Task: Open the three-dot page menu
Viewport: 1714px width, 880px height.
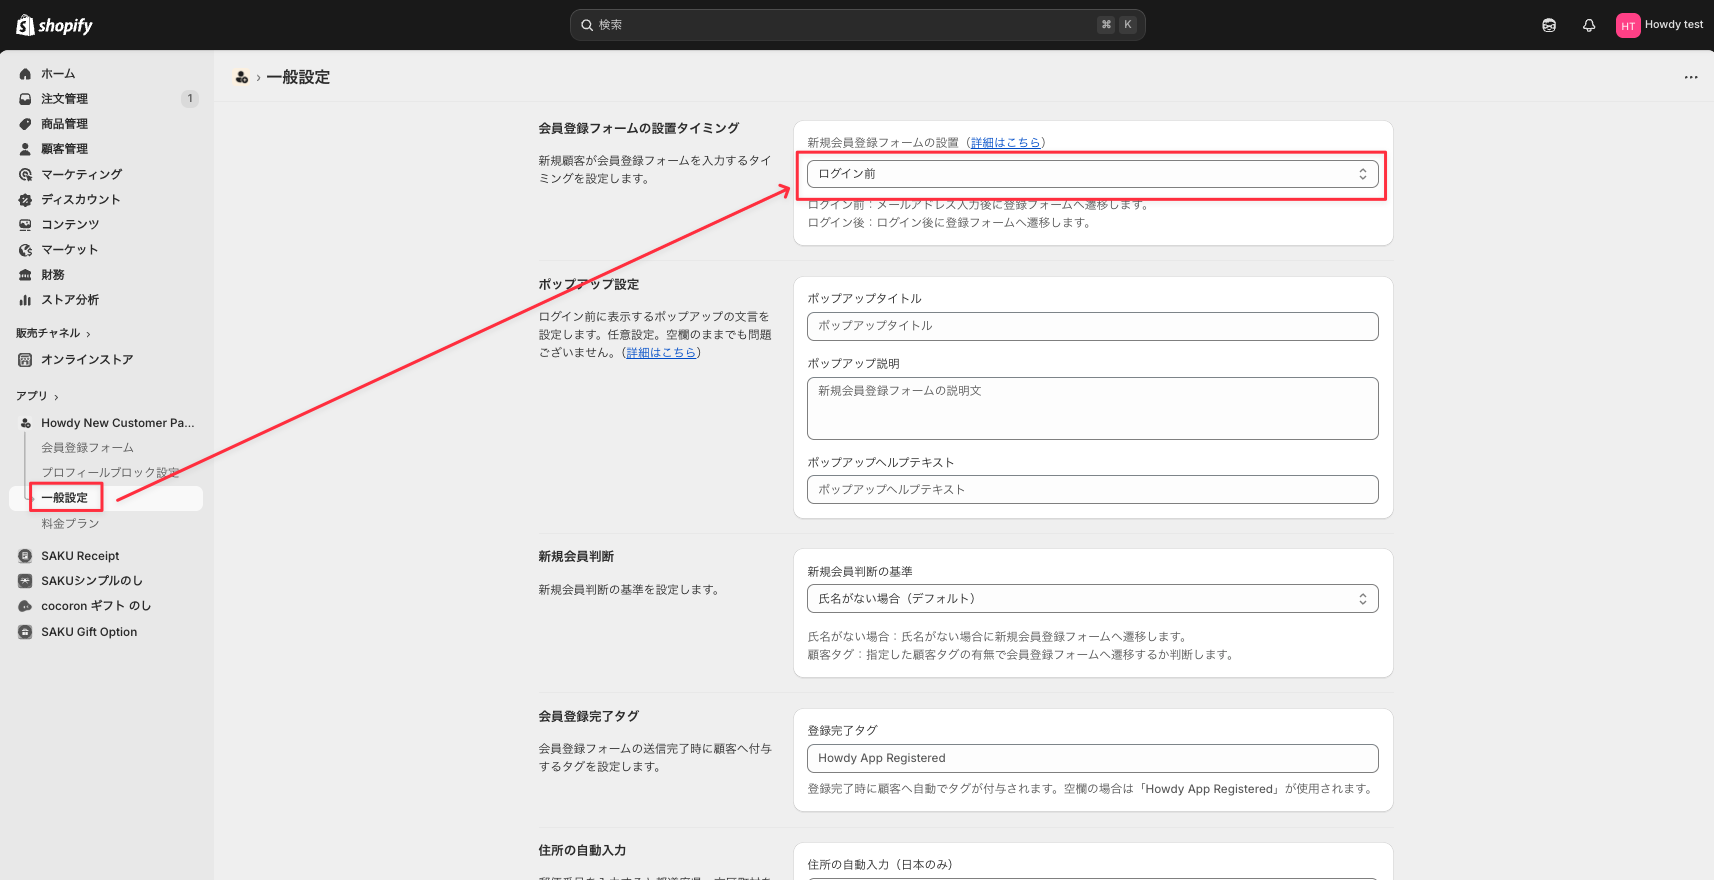Action: point(1691,77)
